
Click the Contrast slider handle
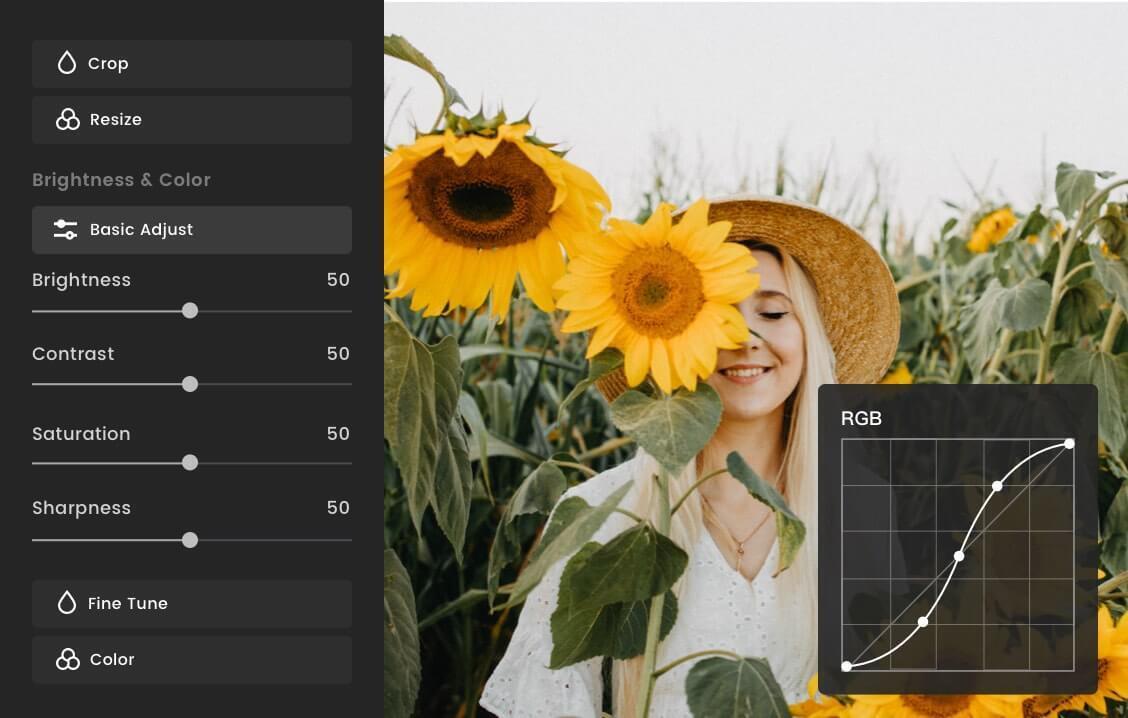click(x=190, y=384)
